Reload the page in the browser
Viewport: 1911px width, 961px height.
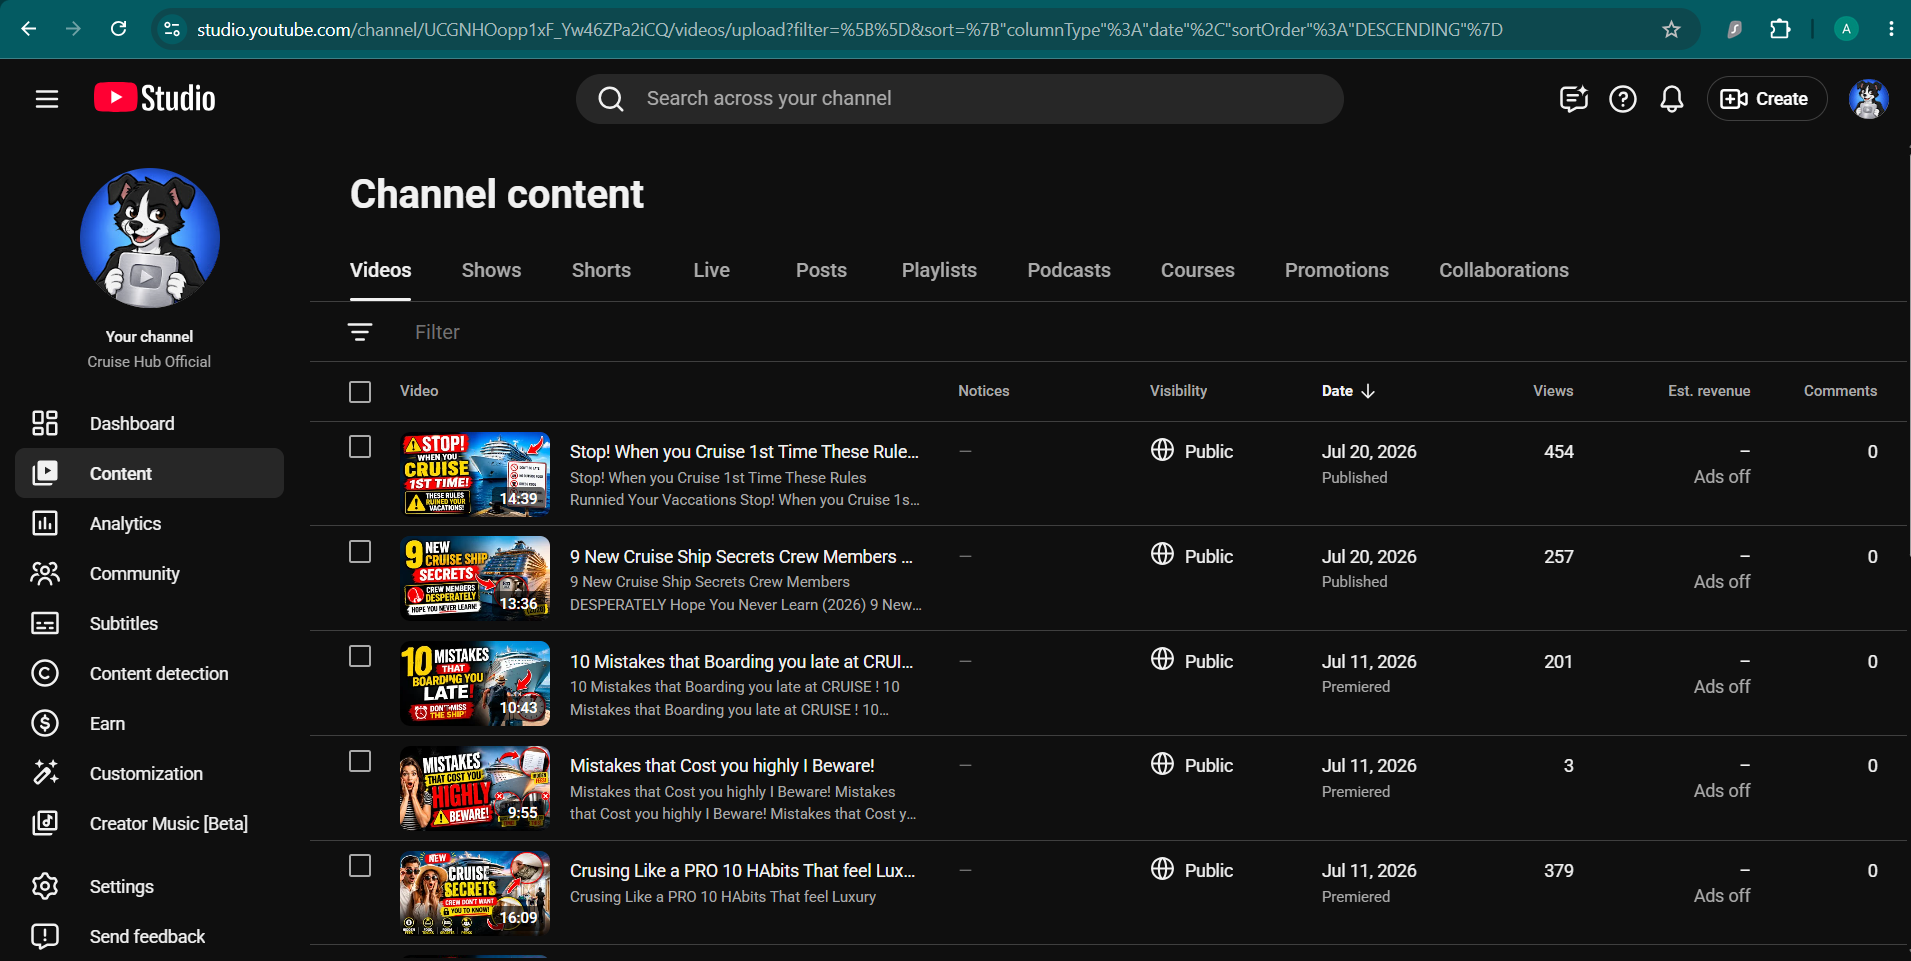pyautogui.click(x=118, y=29)
